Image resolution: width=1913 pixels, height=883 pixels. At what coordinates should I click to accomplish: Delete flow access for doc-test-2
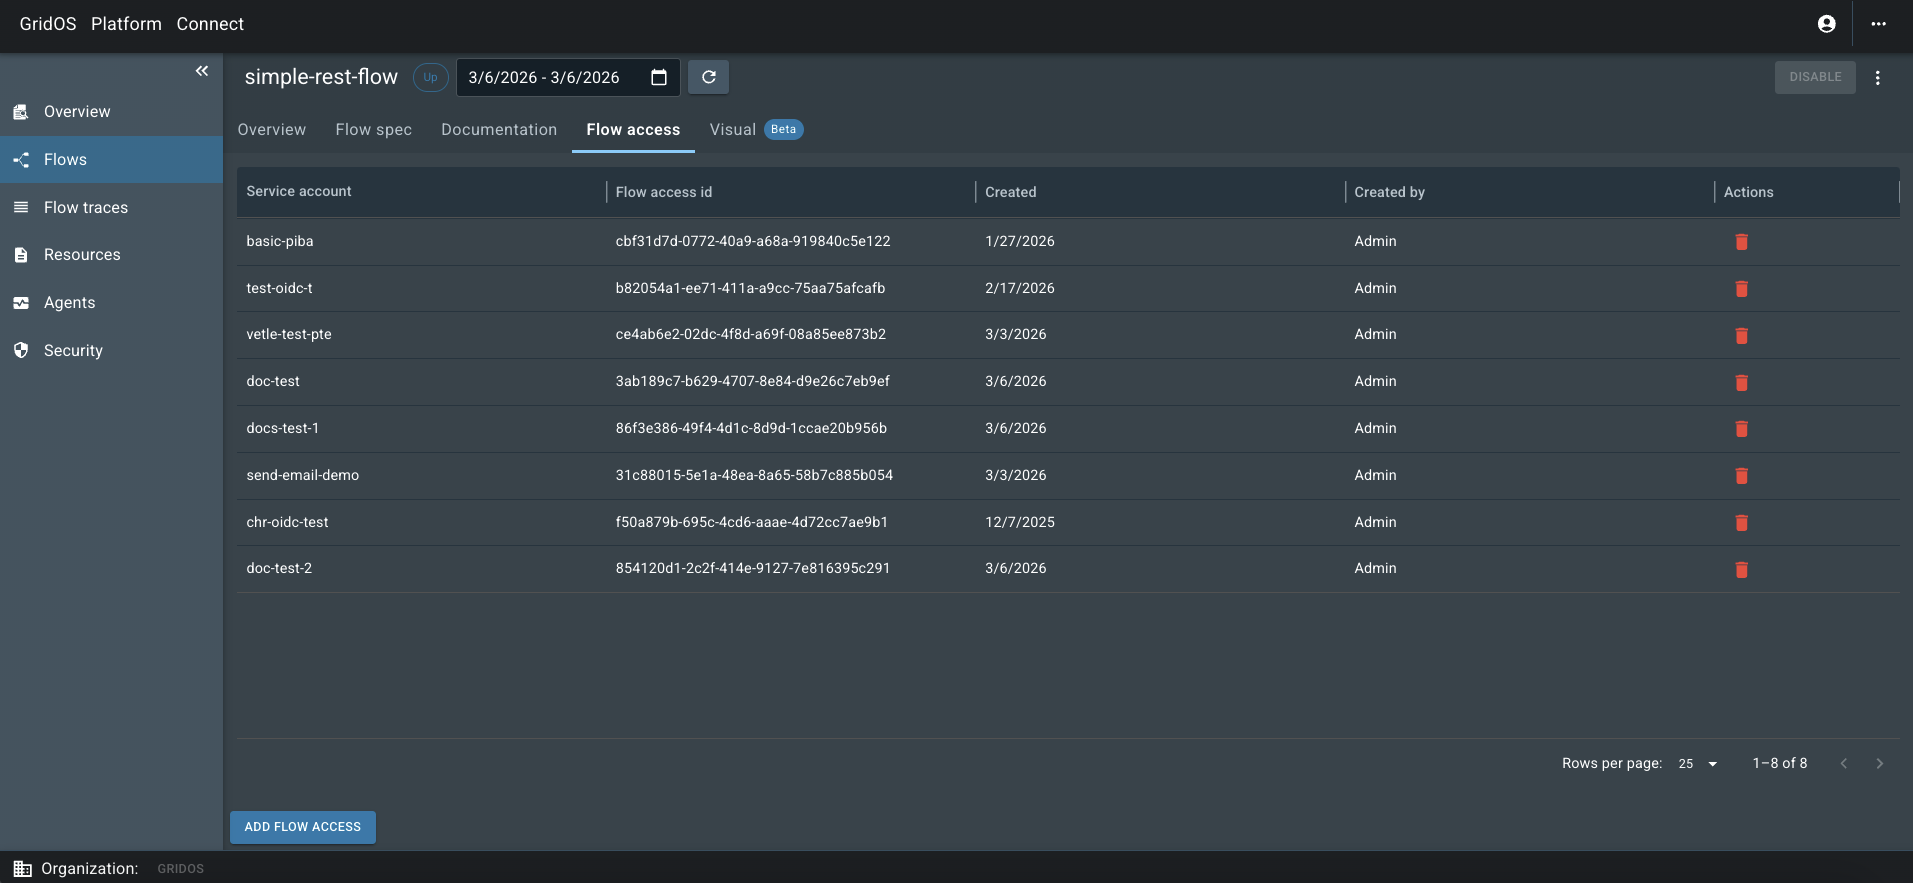1741,570
